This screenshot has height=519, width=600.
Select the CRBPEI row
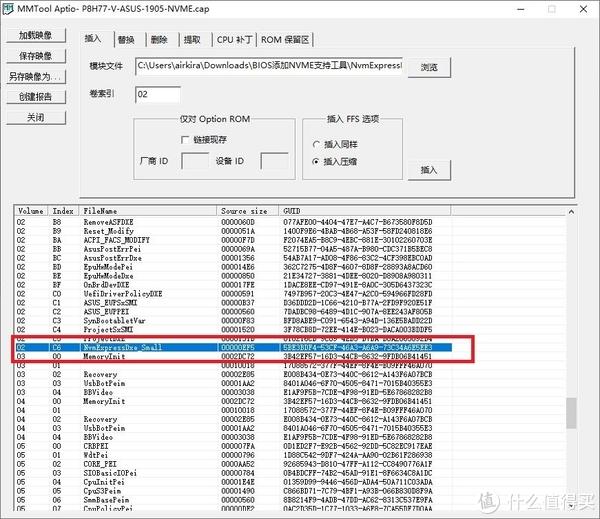[x=233, y=446]
